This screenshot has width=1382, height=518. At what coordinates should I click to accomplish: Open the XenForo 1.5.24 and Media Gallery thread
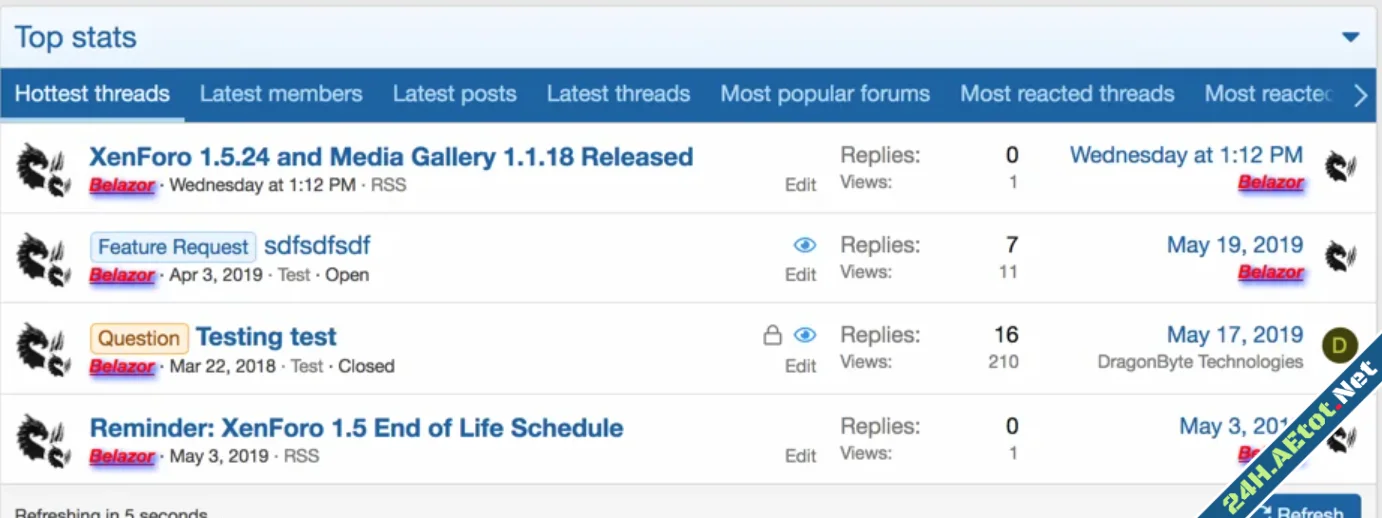[x=391, y=157]
